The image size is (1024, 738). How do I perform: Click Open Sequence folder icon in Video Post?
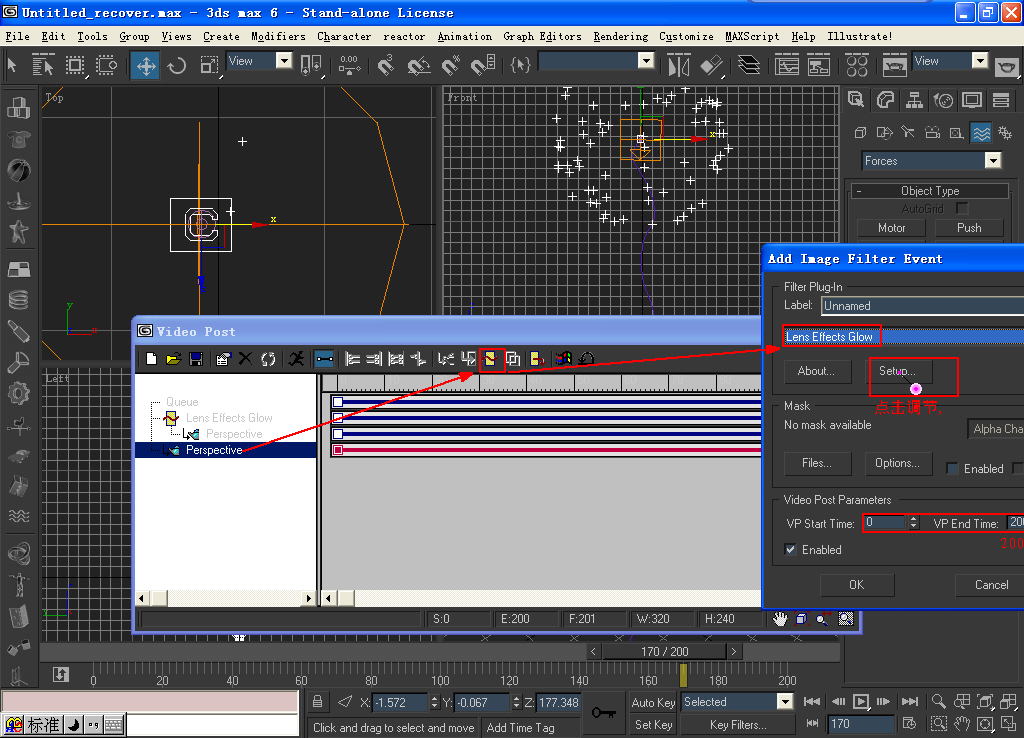coord(173,359)
